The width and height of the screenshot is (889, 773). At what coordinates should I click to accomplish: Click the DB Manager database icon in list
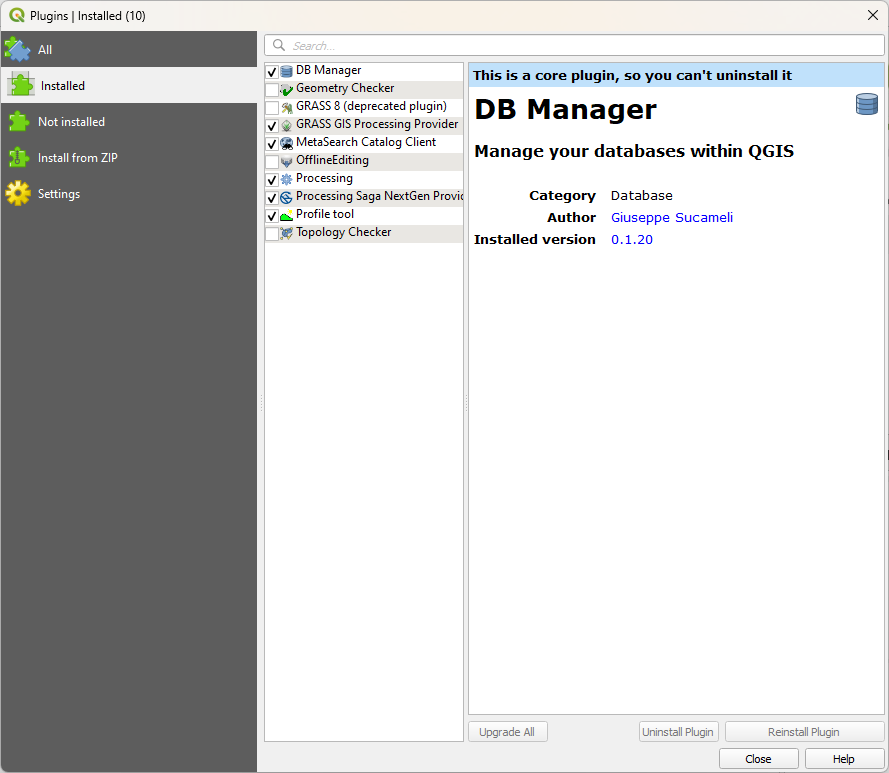tap(287, 71)
